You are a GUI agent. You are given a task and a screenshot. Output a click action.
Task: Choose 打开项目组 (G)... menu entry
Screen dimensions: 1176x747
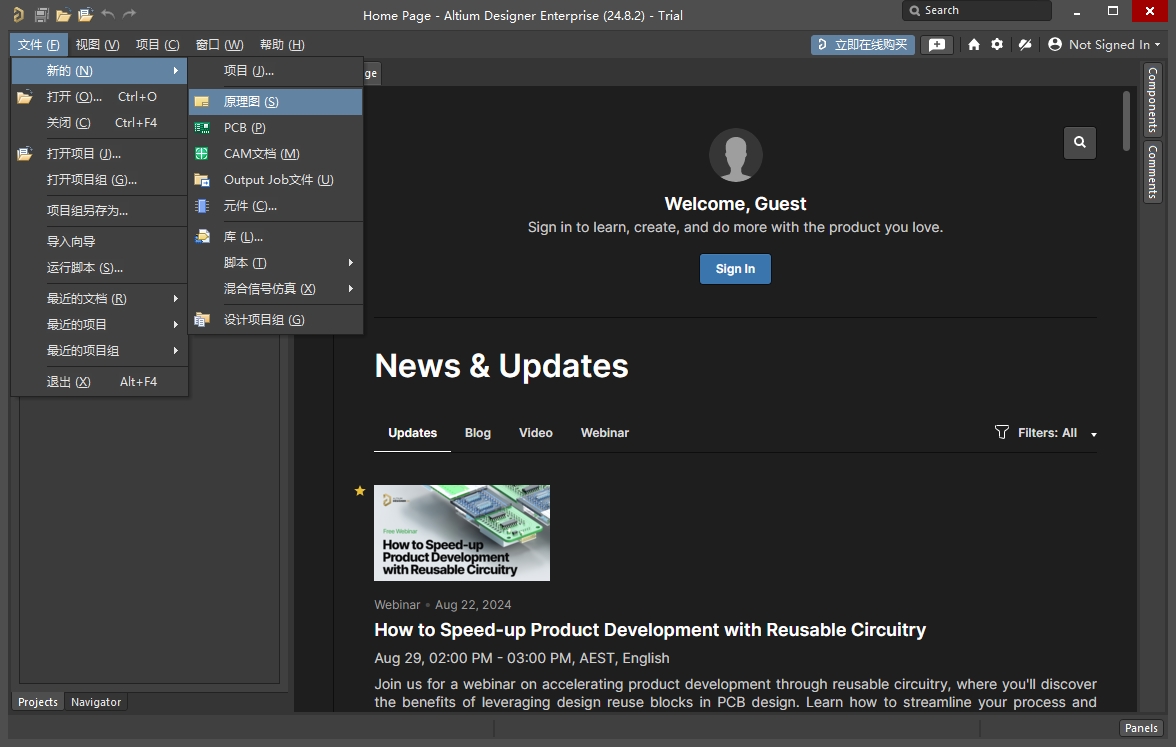pyautogui.click(x=100, y=180)
